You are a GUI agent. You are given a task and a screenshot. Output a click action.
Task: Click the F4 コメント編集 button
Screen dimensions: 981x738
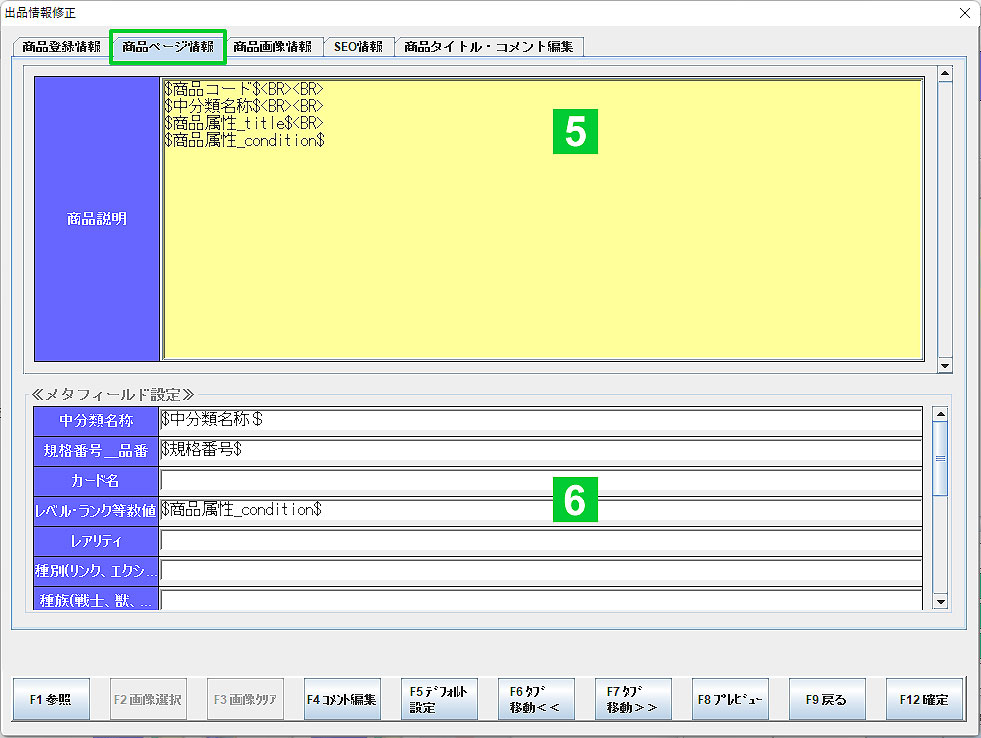pos(342,700)
